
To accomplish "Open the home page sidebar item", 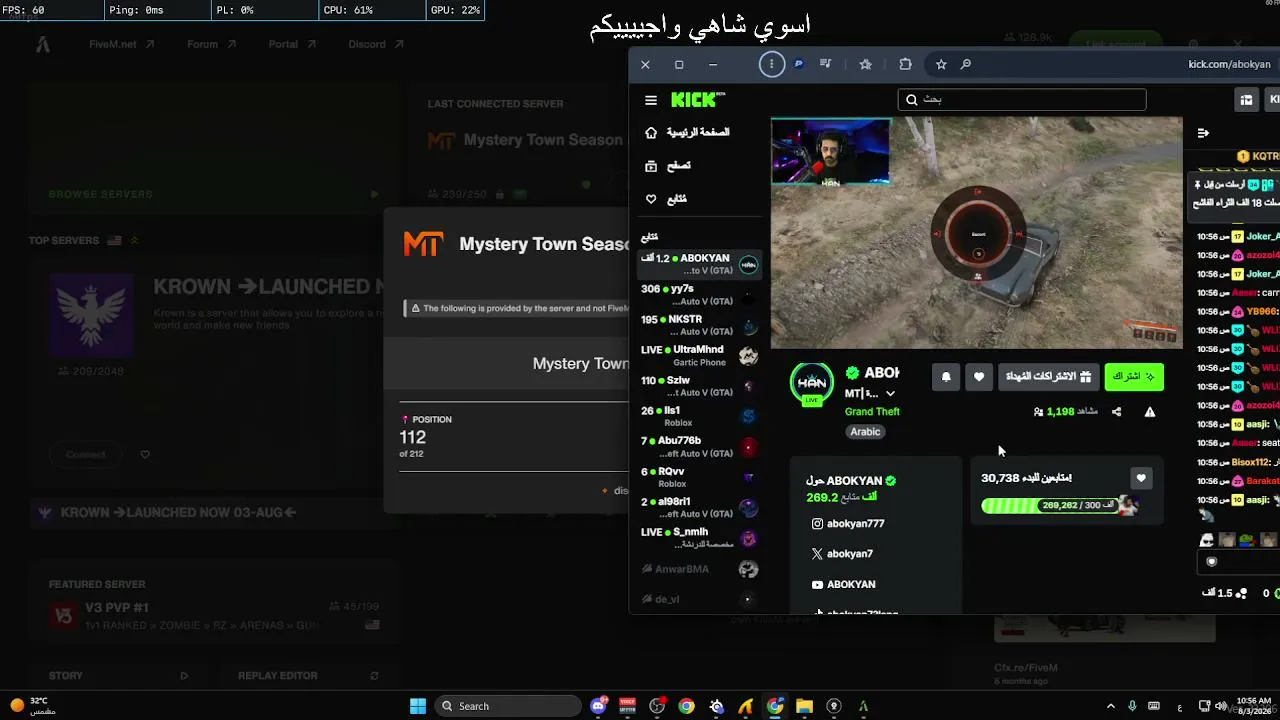I will pos(687,132).
